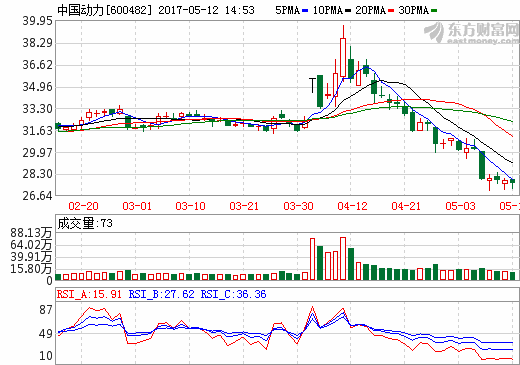Click the 34.96 price axis label
The image size is (520, 365).
point(38,87)
